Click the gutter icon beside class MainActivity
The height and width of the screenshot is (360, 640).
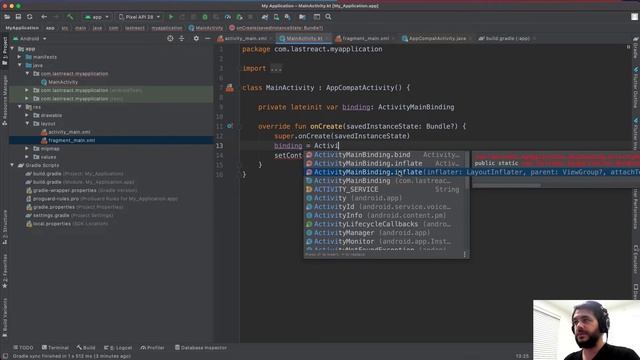(230, 88)
